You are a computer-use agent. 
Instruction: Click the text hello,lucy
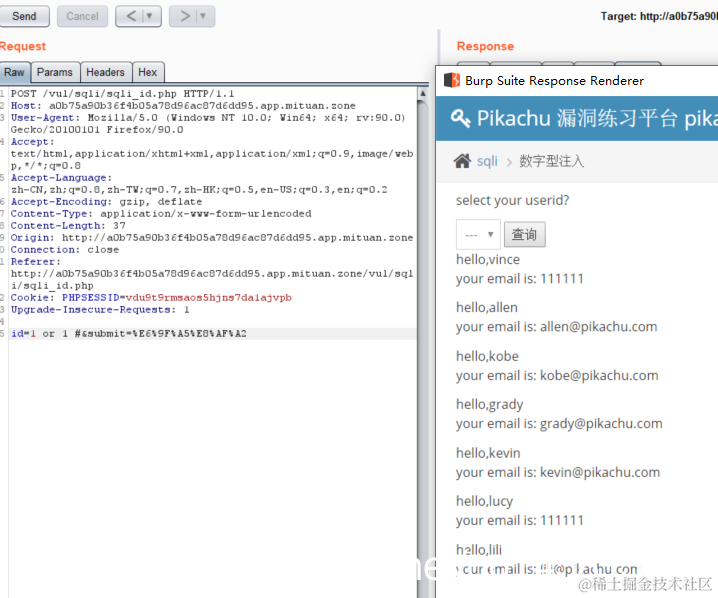pyautogui.click(x=484, y=501)
